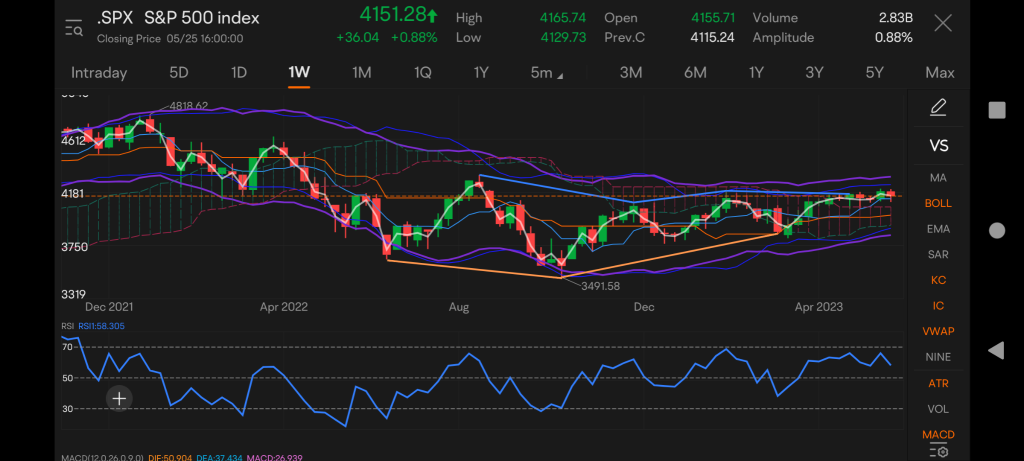Select the 1W candle tab
This screenshot has width=1024, height=461.
coord(299,72)
